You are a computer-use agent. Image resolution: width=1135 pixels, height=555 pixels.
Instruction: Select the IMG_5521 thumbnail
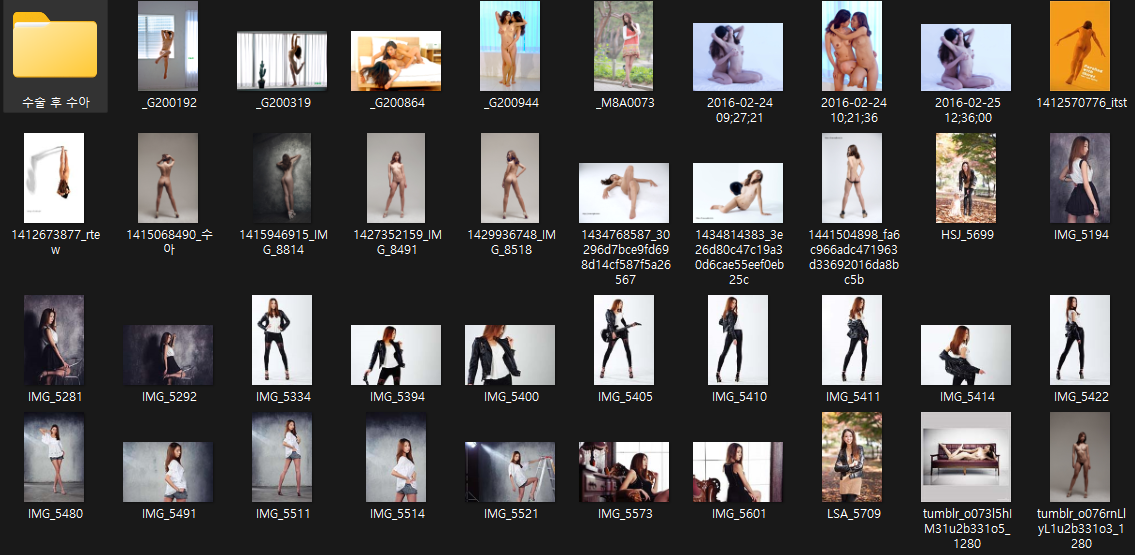(510, 472)
